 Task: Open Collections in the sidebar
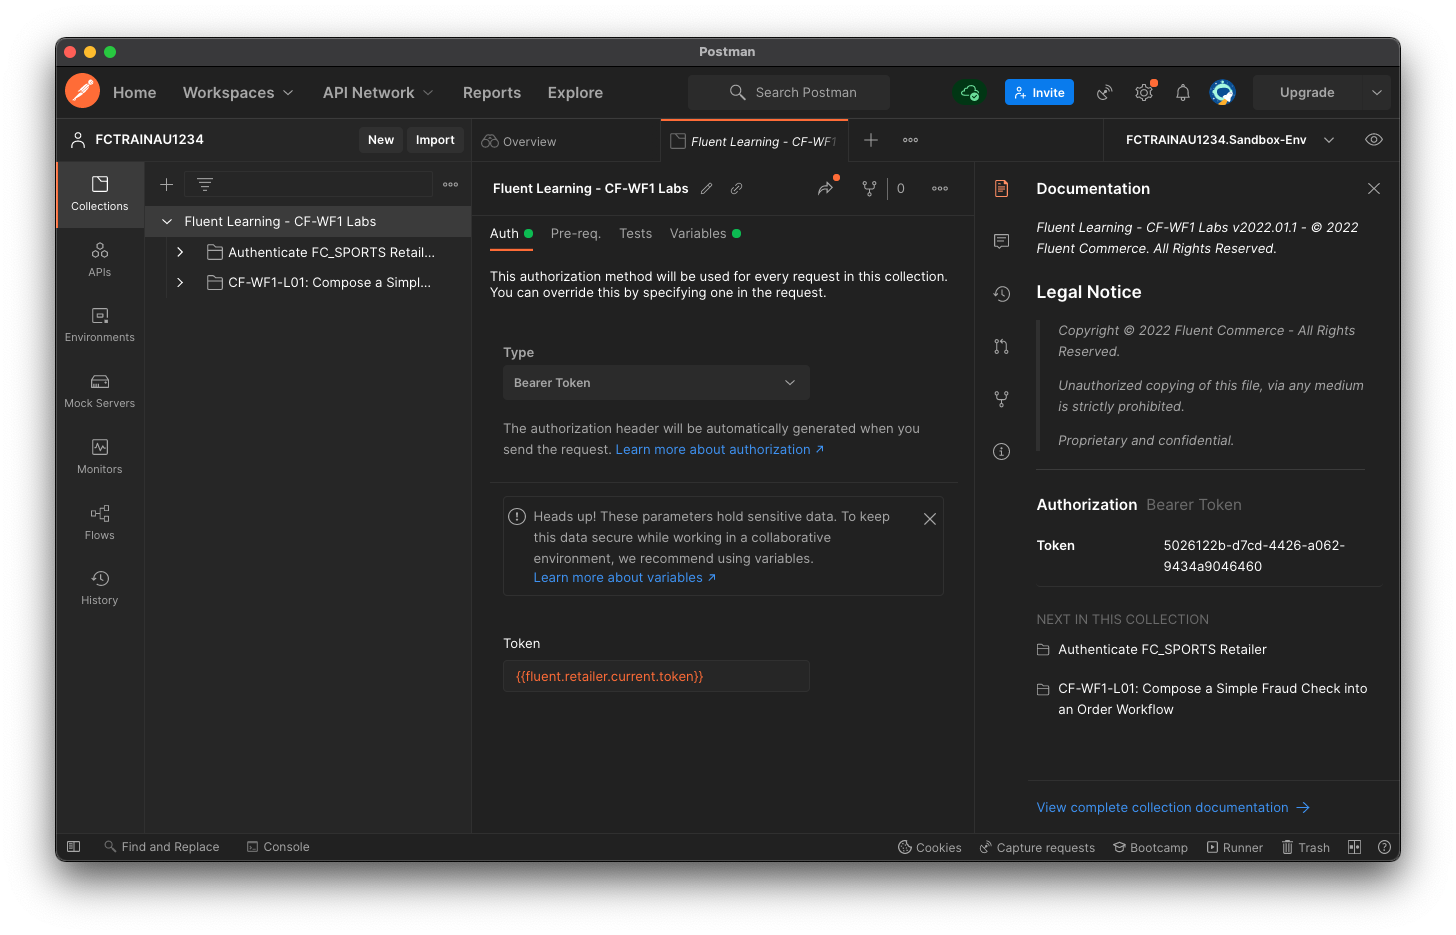(x=100, y=194)
